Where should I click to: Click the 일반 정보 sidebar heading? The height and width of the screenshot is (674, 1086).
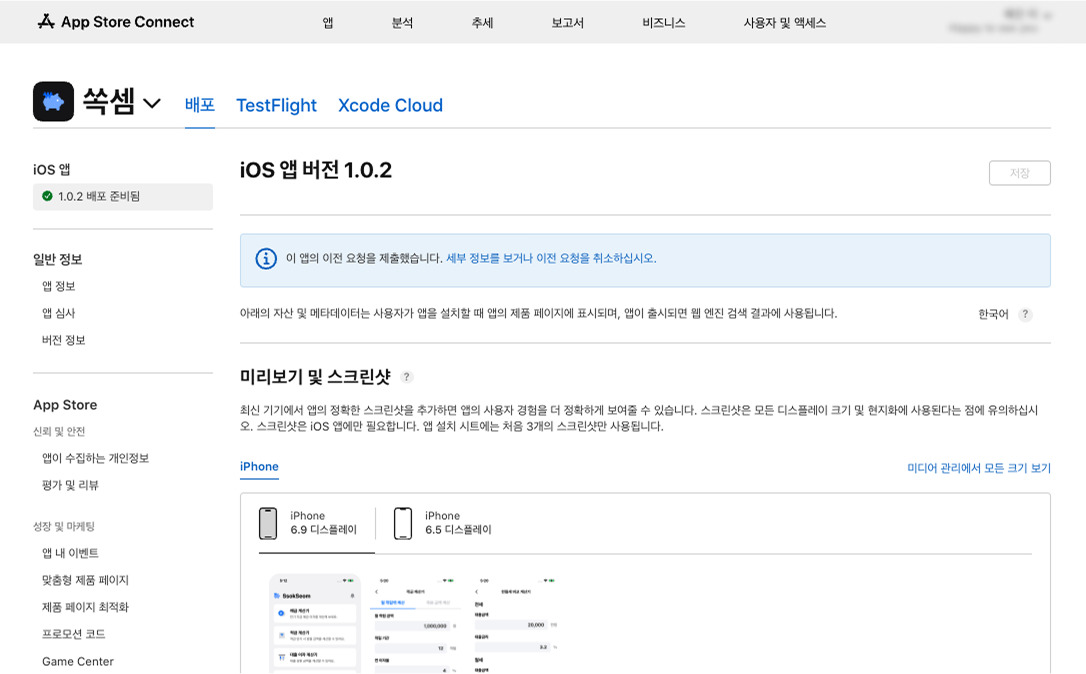point(57,260)
